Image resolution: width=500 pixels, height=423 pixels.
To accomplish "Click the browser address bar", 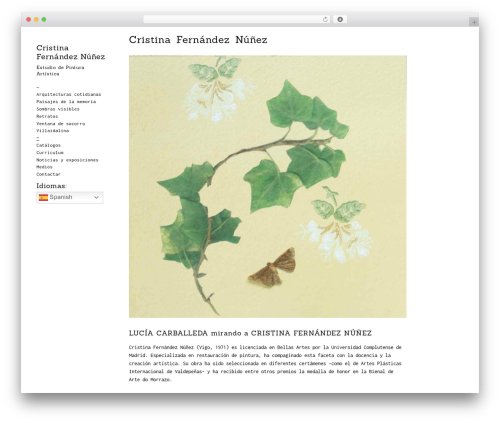I will coord(237,20).
